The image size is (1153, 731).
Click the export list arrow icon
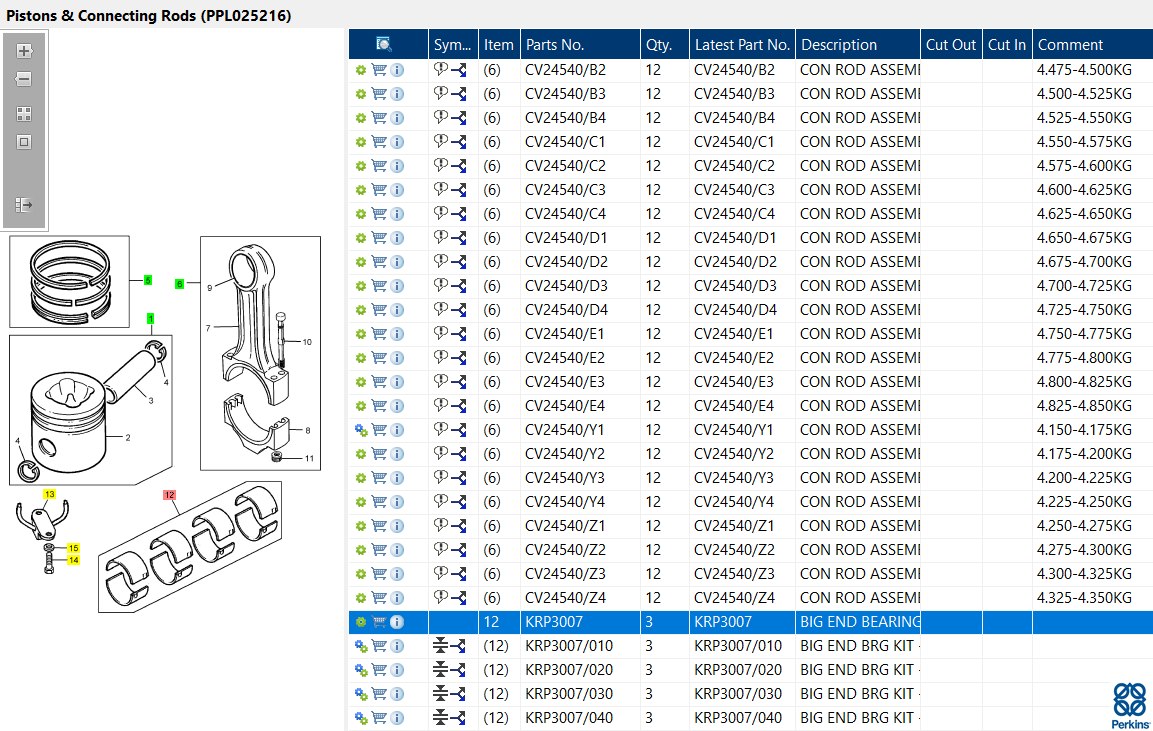pyautogui.click(x=24, y=204)
